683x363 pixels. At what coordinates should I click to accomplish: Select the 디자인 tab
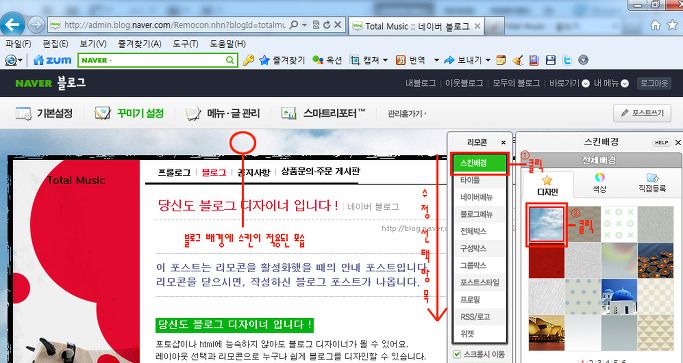click(548, 185)
